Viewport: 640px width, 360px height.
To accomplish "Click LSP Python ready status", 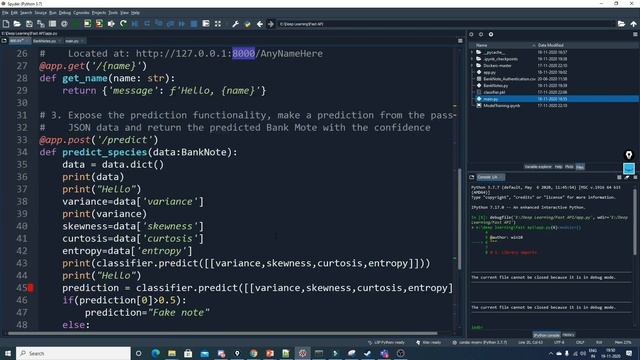I will pyautogui.click(x=386, y=342).
